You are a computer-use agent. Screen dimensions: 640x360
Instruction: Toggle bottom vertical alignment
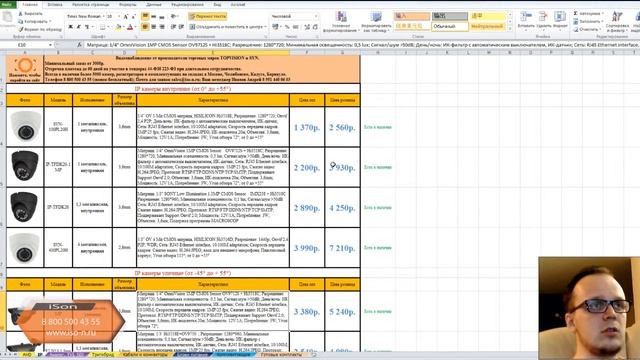(x=162, y=16)
